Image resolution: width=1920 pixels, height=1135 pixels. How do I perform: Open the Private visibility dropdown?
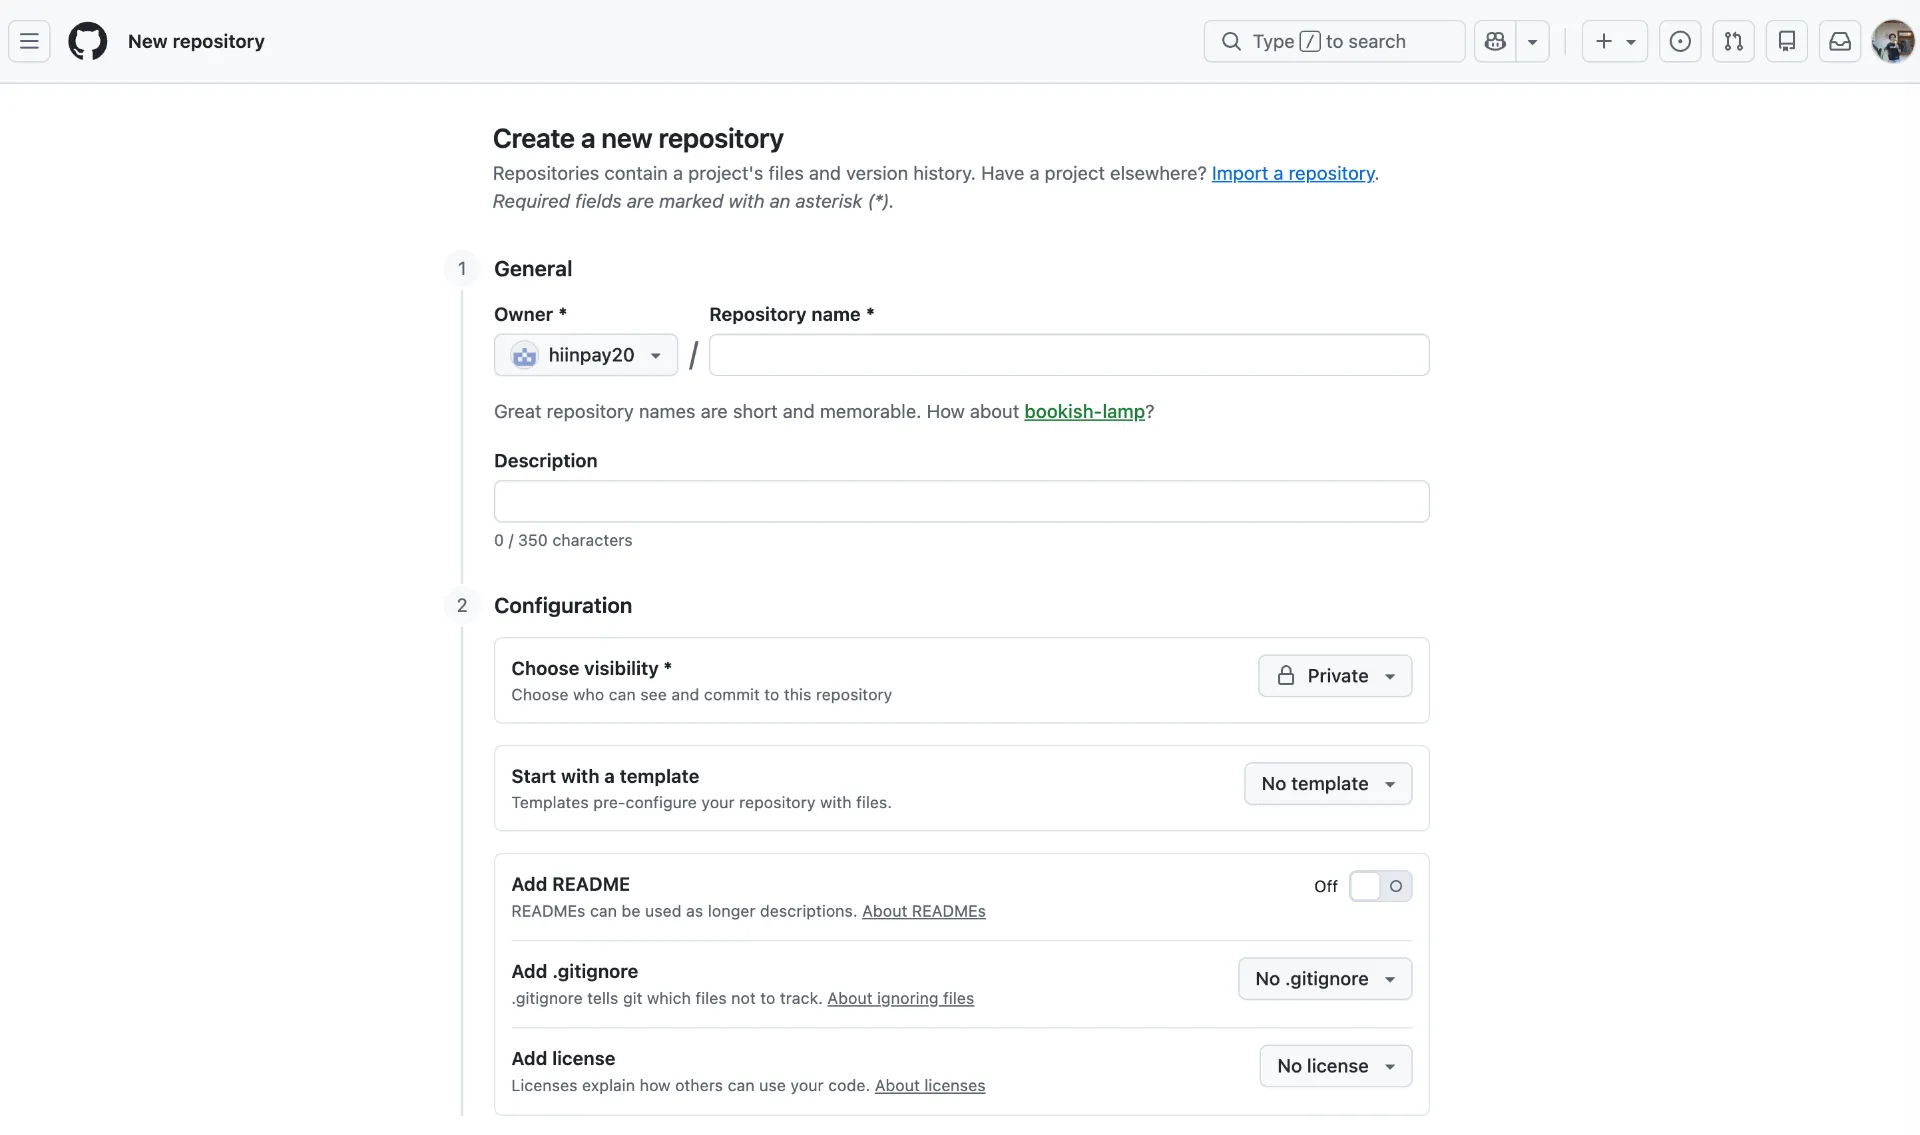click(x=1335, y=676)
